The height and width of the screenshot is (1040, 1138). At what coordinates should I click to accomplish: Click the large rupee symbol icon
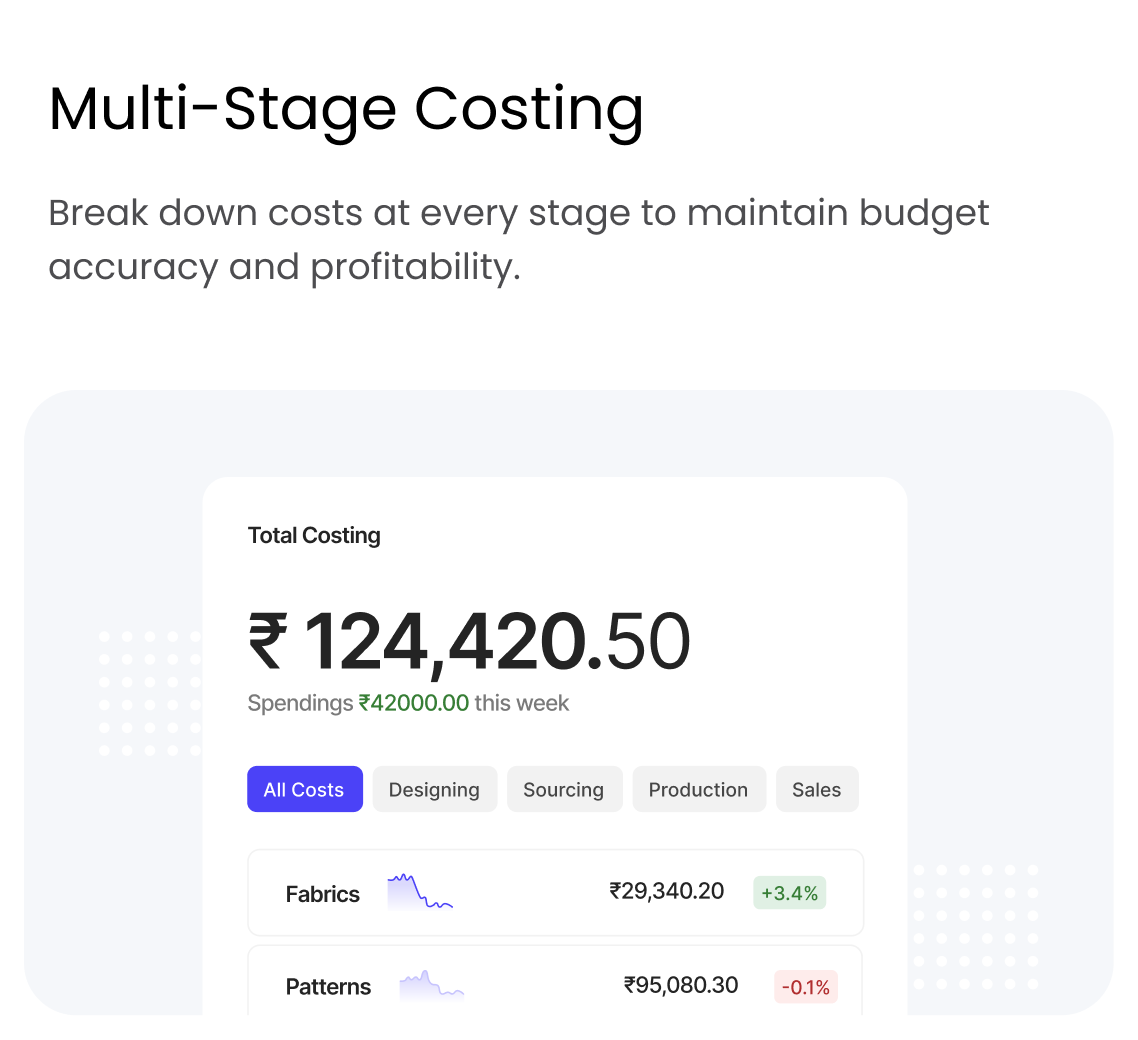point(267,642)
